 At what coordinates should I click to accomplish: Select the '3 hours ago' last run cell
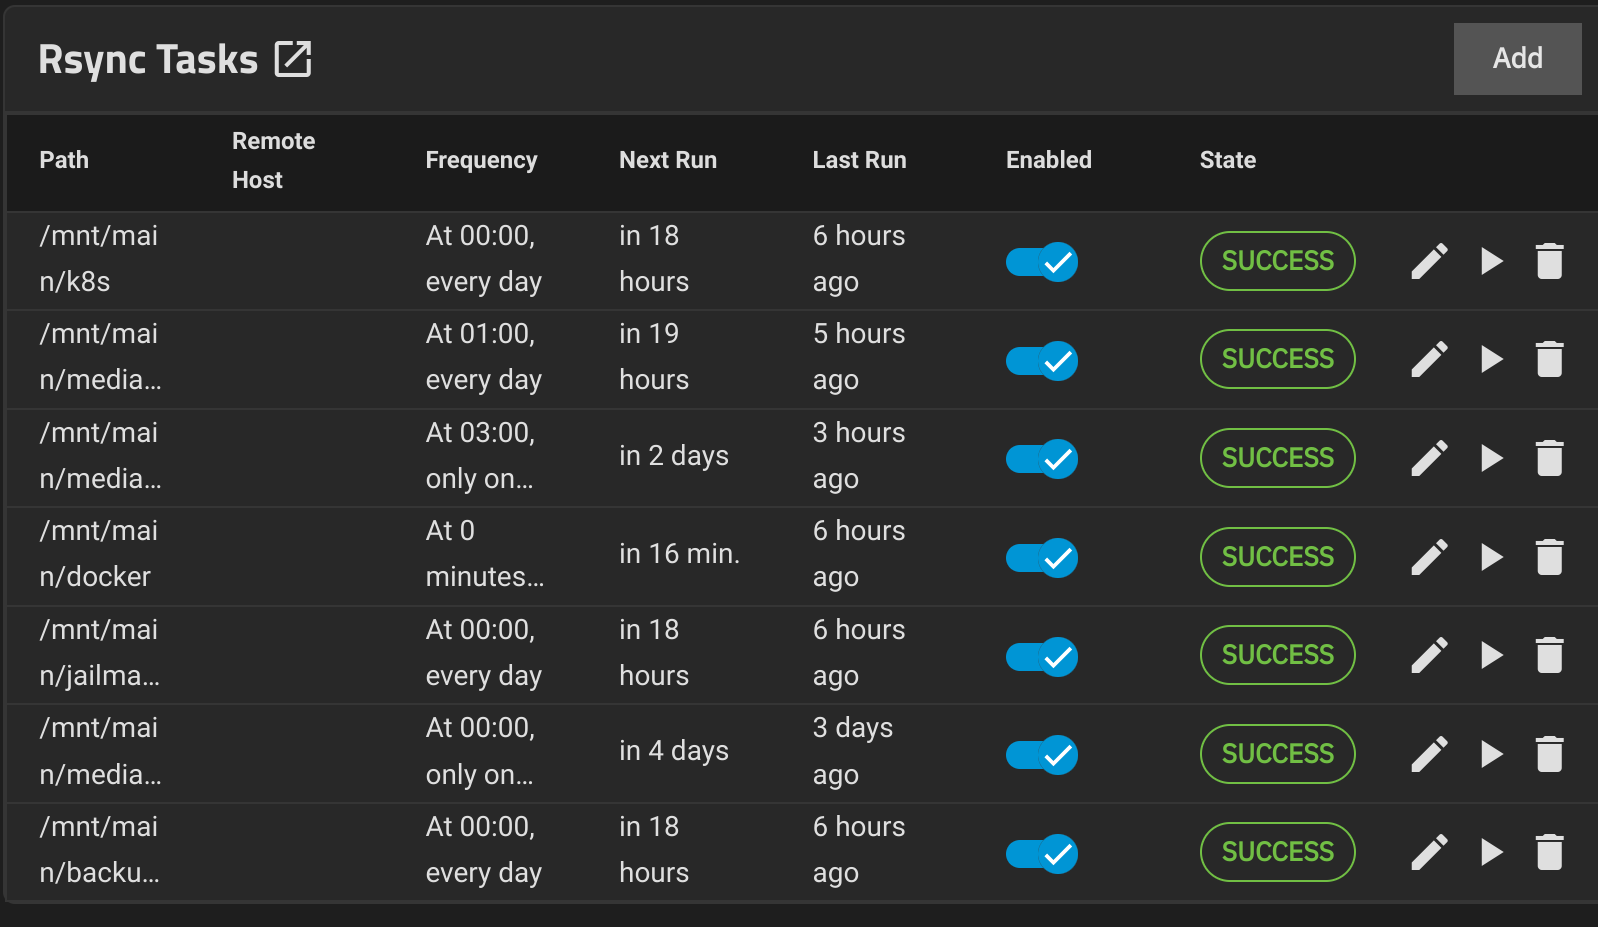tap(859, 456)
